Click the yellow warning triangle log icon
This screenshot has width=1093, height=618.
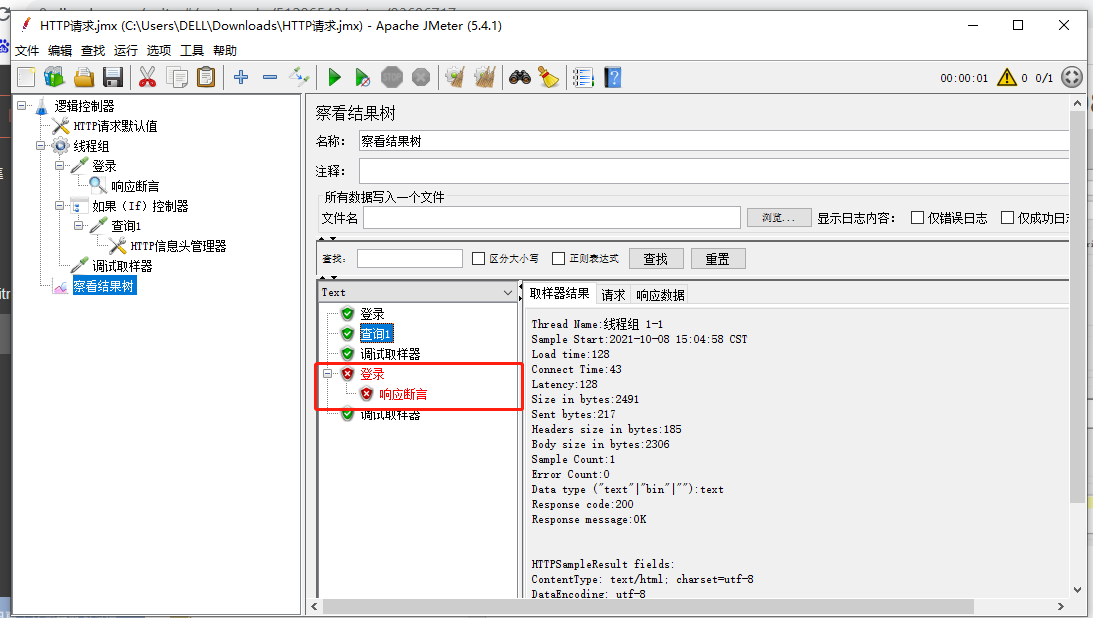pos(1007,77)
